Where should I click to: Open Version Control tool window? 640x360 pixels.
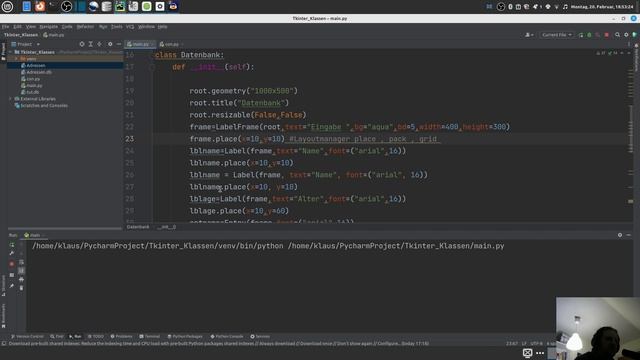coord(27,337)
